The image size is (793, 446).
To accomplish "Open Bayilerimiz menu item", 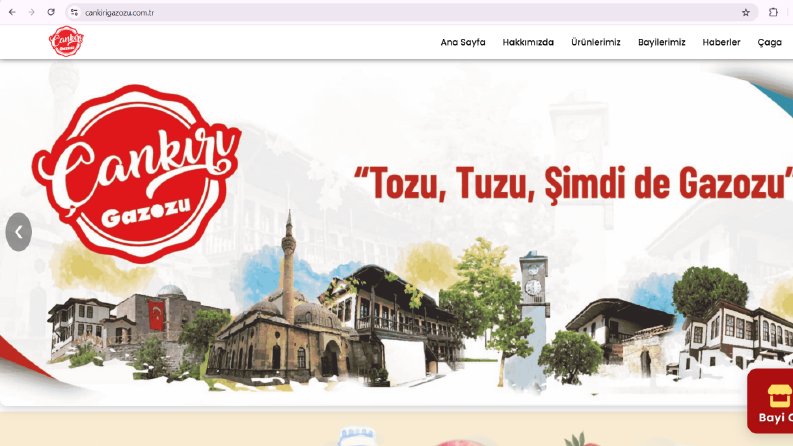I will [x=662, y=42].
